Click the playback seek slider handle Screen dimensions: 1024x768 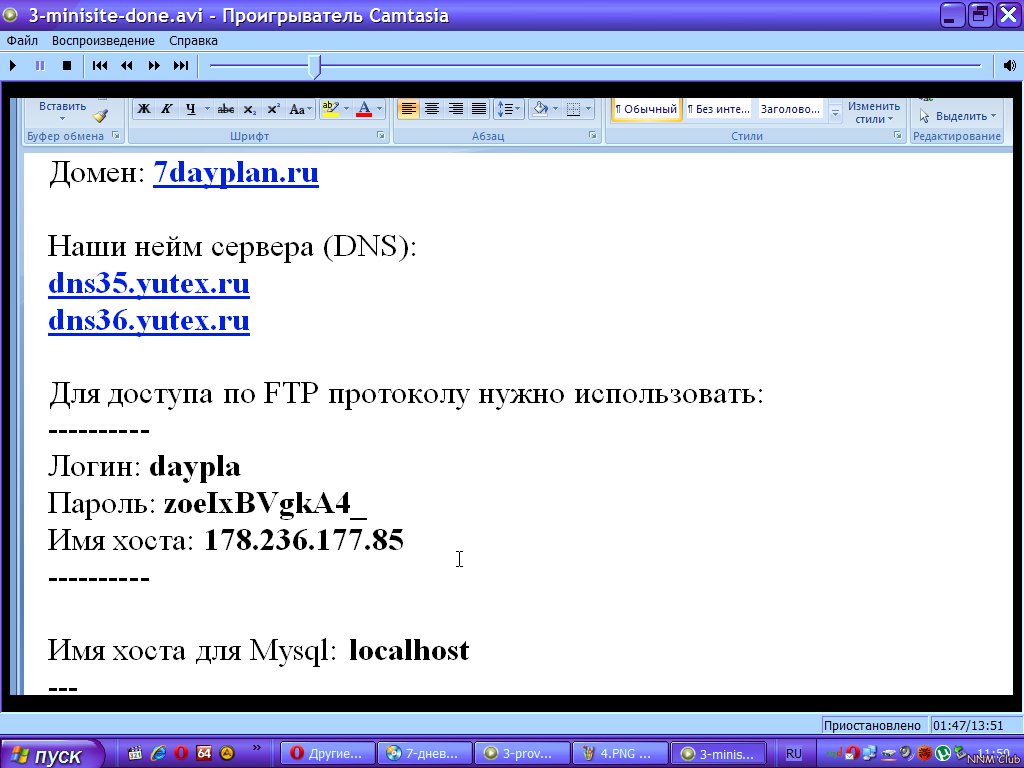pos(314,67)
